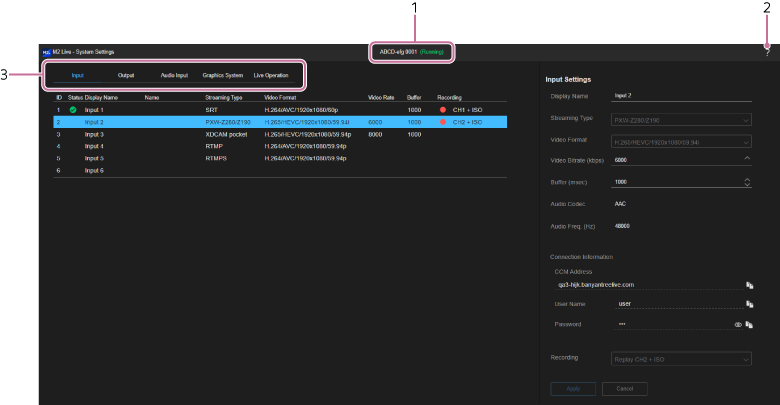Select the Input 5 row

coord(280,158)
